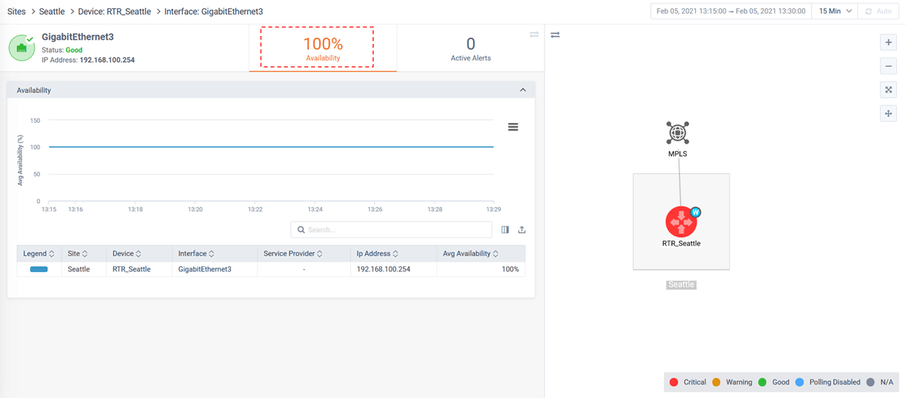The image size is (906, 398).
Task: Open the 15 Min interval dropdown
Action: pos(835,12)
